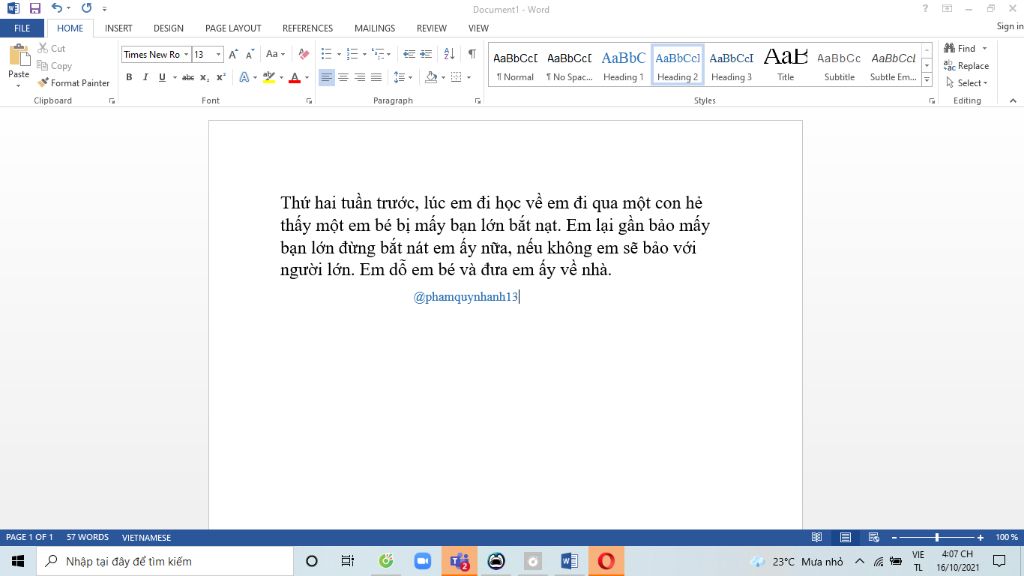Adjust the zoom slider handle
The image size is (1024, 576).
coord(937,537)
